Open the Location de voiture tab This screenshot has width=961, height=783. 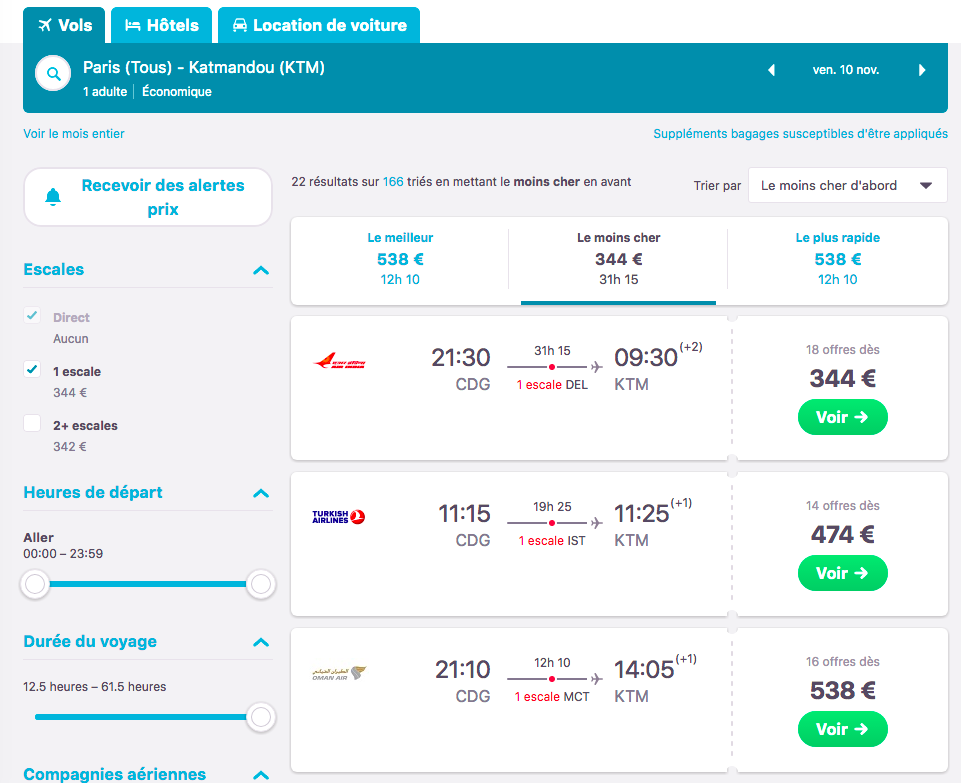click(x=319, y=26)
